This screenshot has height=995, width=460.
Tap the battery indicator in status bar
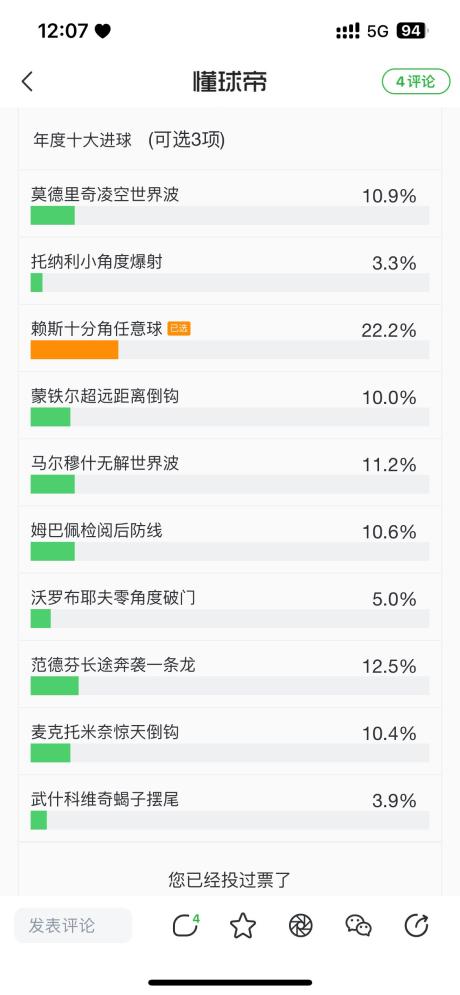point(411,30)
